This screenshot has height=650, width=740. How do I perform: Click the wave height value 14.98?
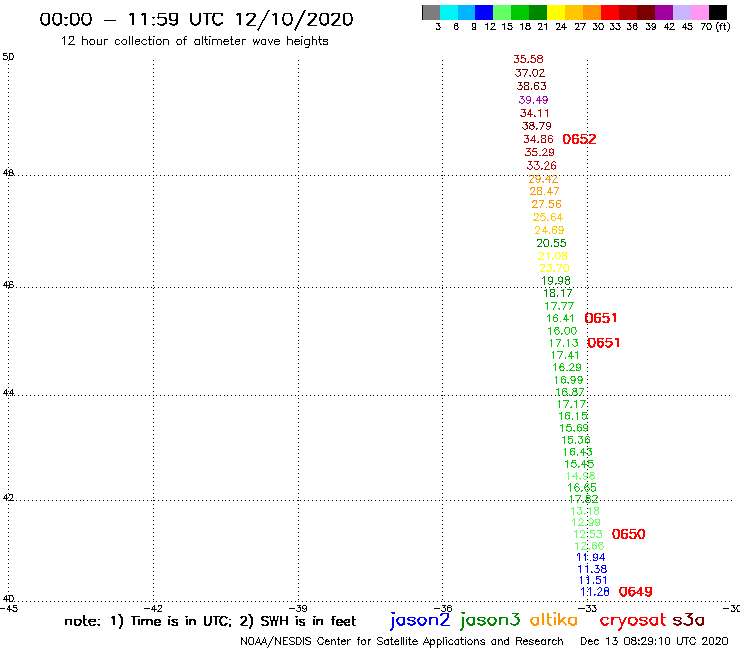580,476
